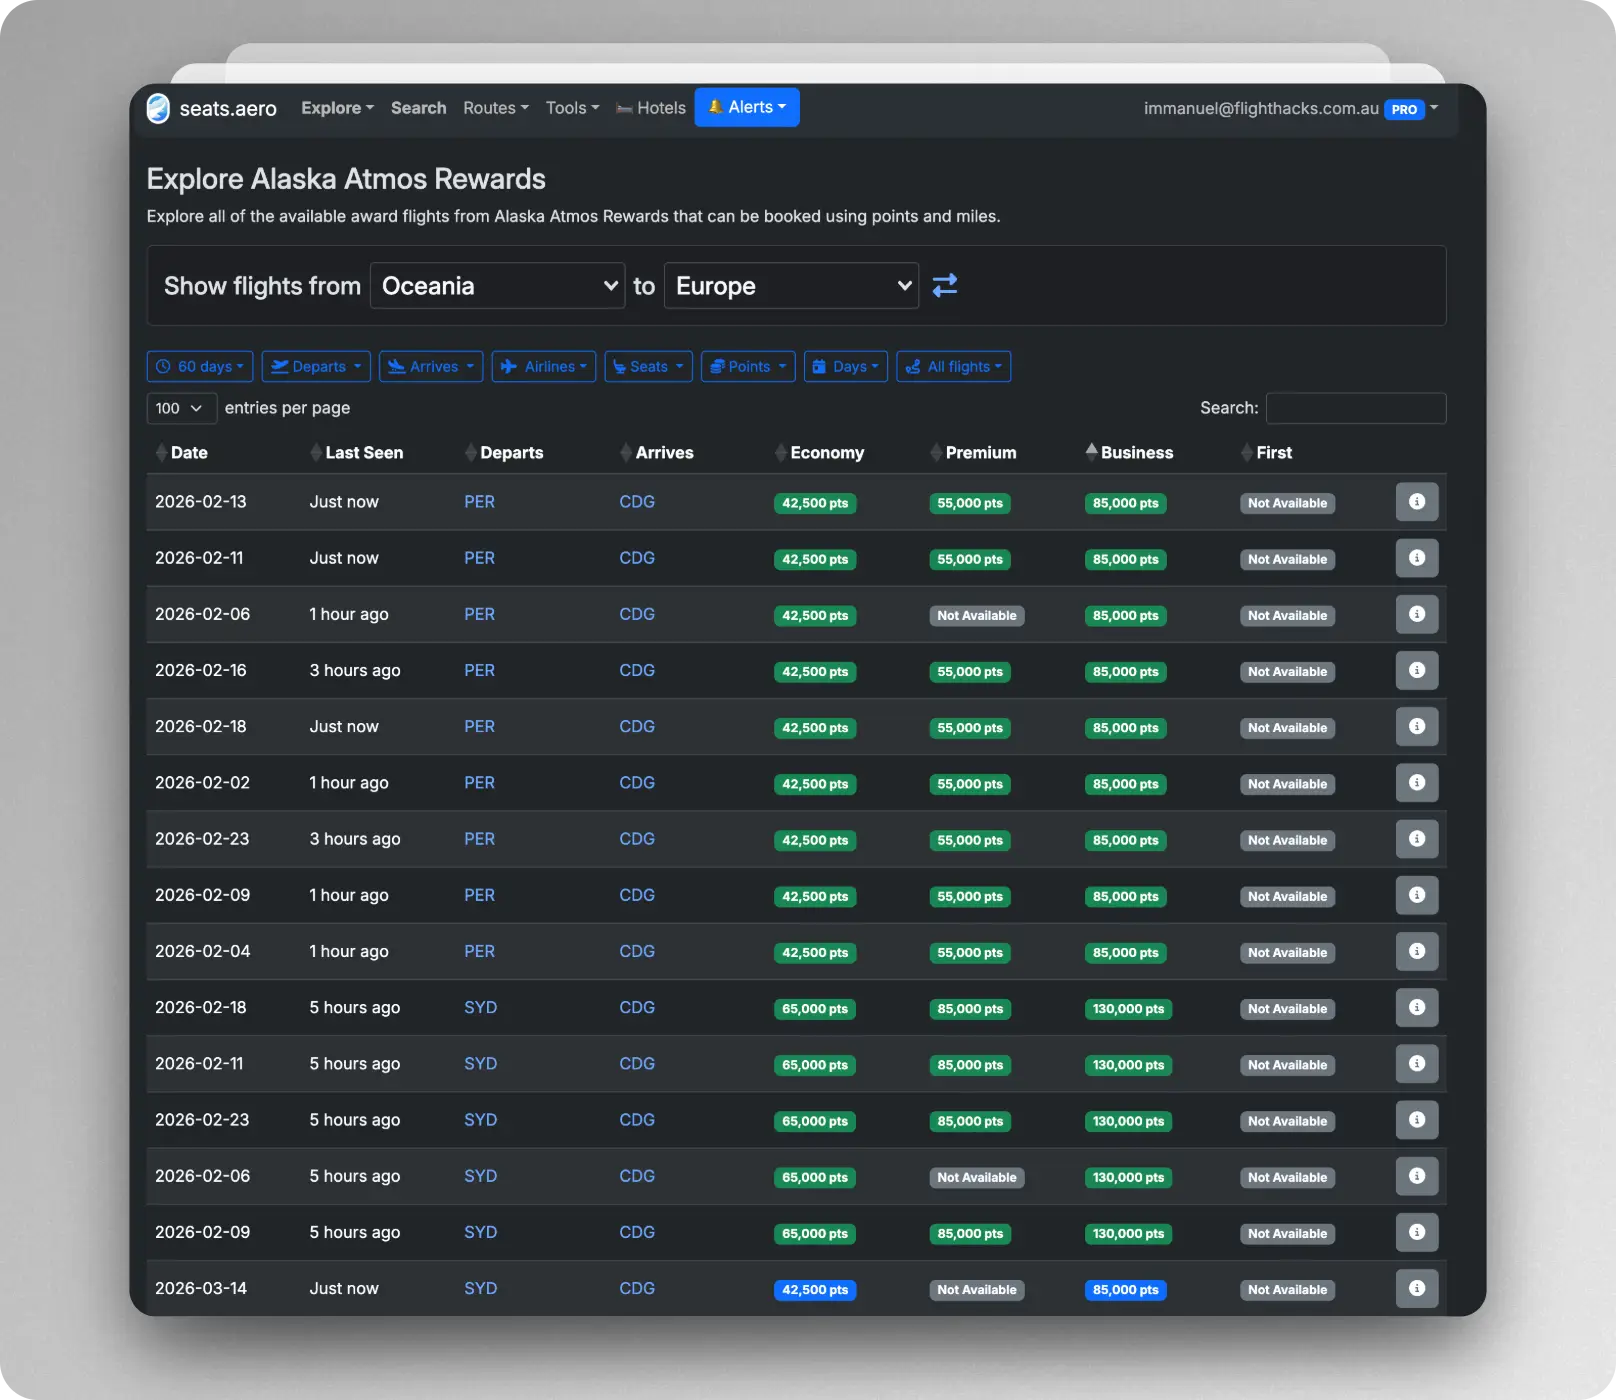This screenshot has height=1400, width=1616.
Task: Open info for 2026-02-23 PER flight
Action: pyautogui.click(x=1417, y=839)
